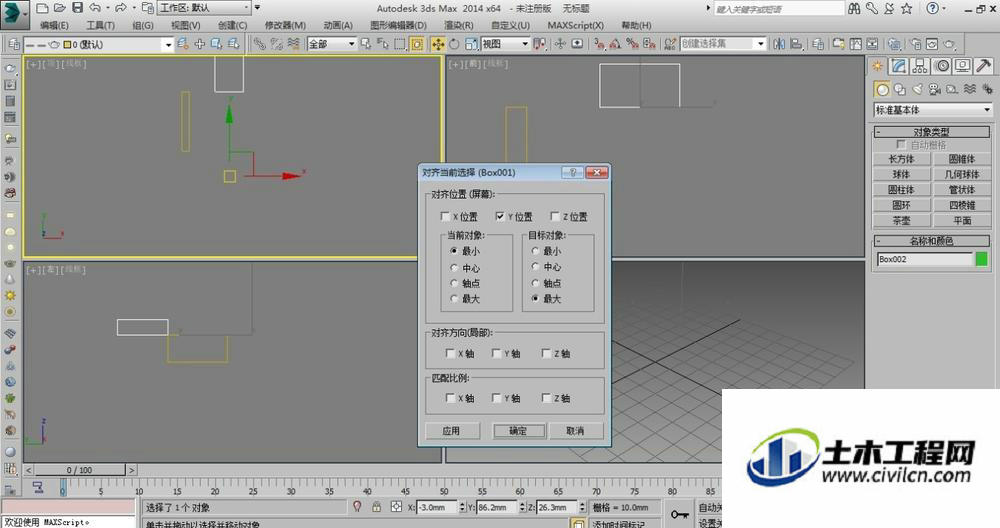The width and height of the screenshot is (1000, 528).
Task: Switch create category to Shapes icon
Action: pyautogui.click(x=900, y=89)
